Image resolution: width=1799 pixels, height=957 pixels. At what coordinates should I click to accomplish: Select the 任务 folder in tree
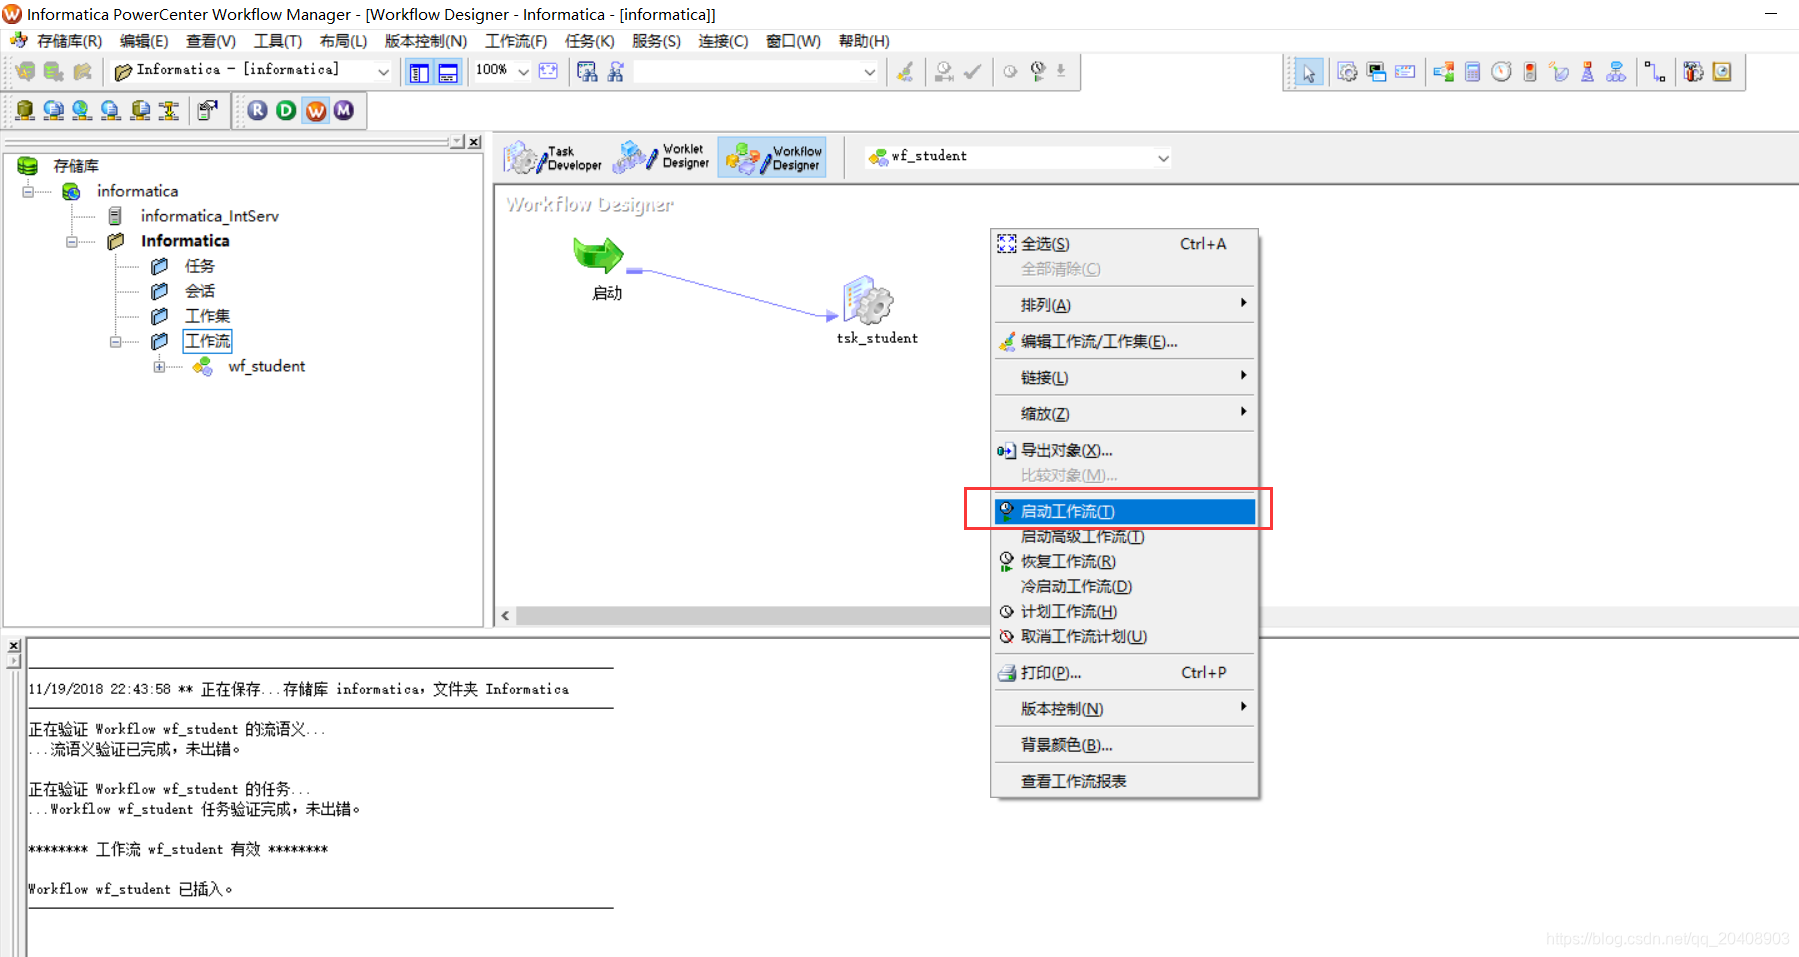pyautogui.click(x=199, y=266)
